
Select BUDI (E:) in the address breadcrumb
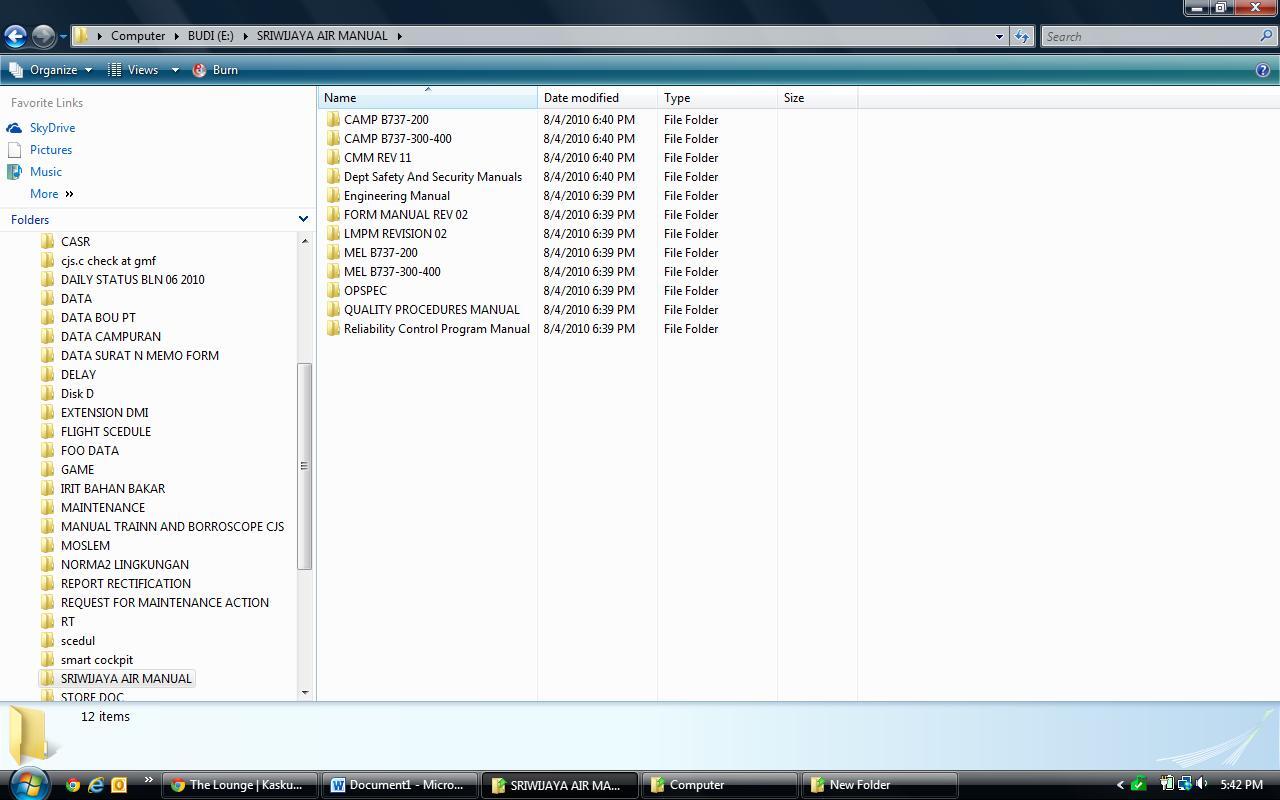210,36
